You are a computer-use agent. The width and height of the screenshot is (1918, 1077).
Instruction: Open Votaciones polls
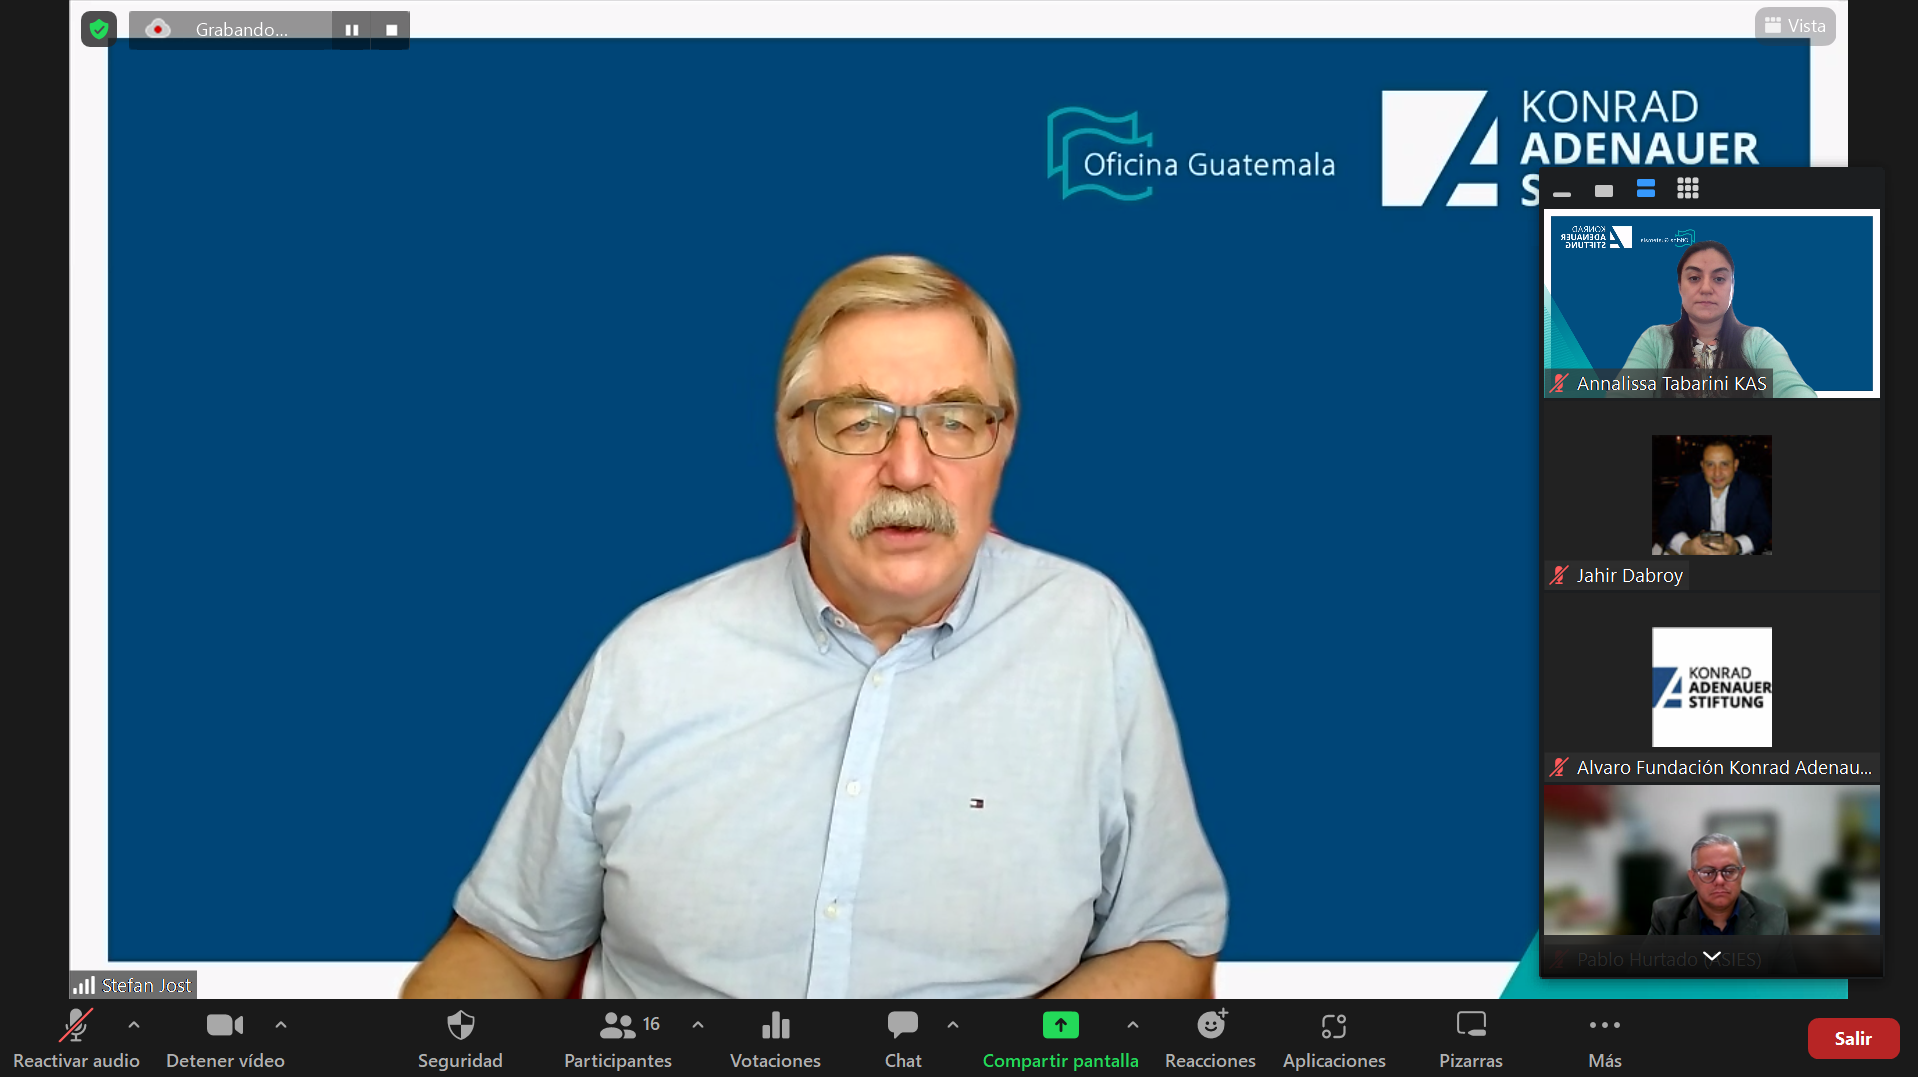775,1038
